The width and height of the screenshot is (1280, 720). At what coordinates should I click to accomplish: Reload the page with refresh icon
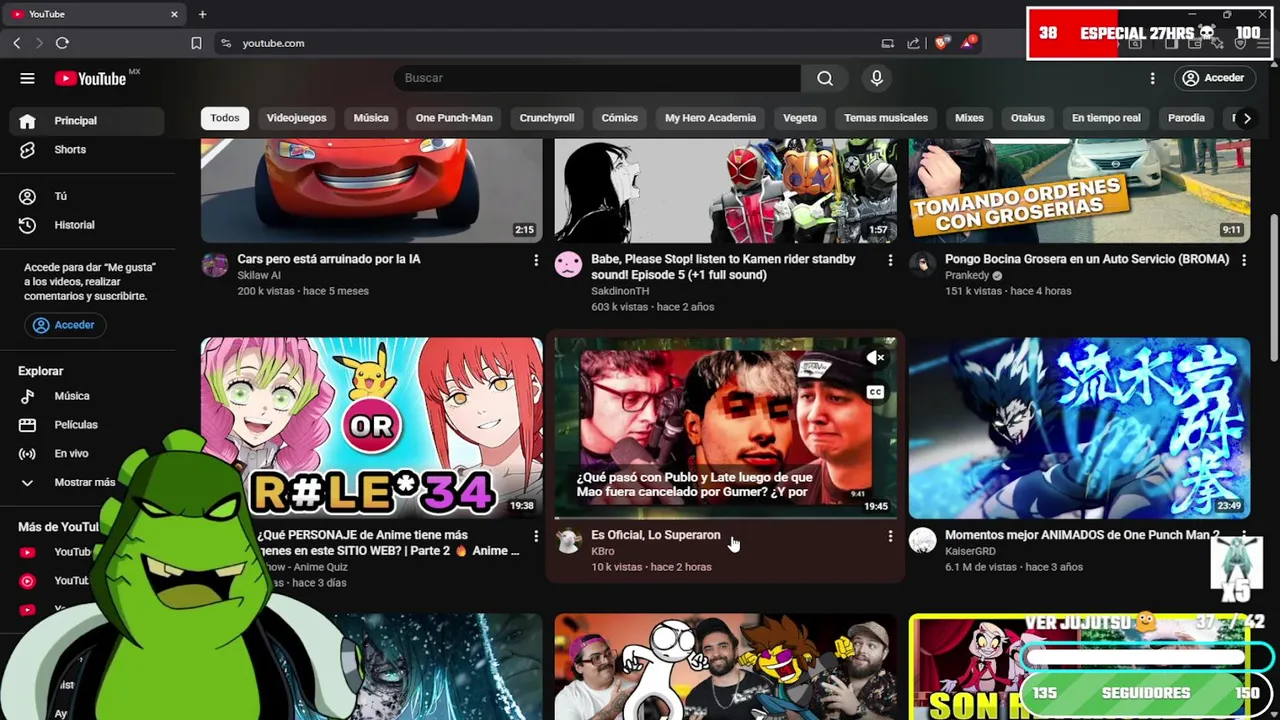coord(62,43)
